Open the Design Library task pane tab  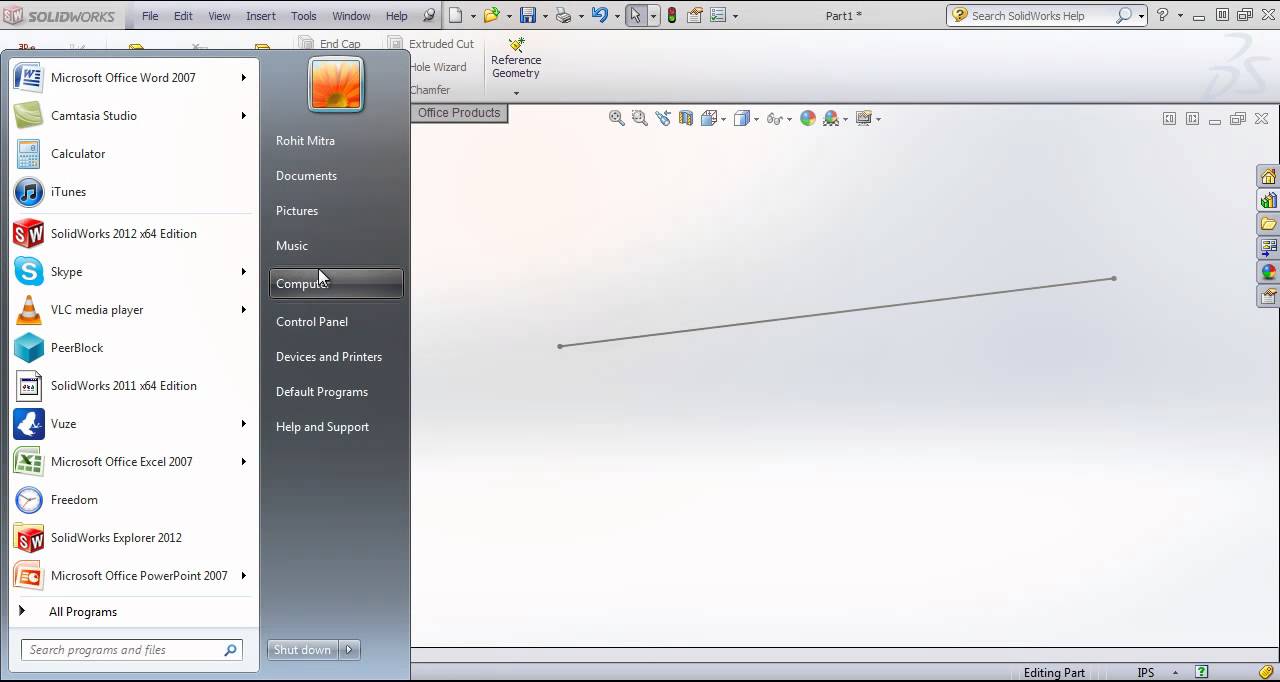coord(1268,200)
